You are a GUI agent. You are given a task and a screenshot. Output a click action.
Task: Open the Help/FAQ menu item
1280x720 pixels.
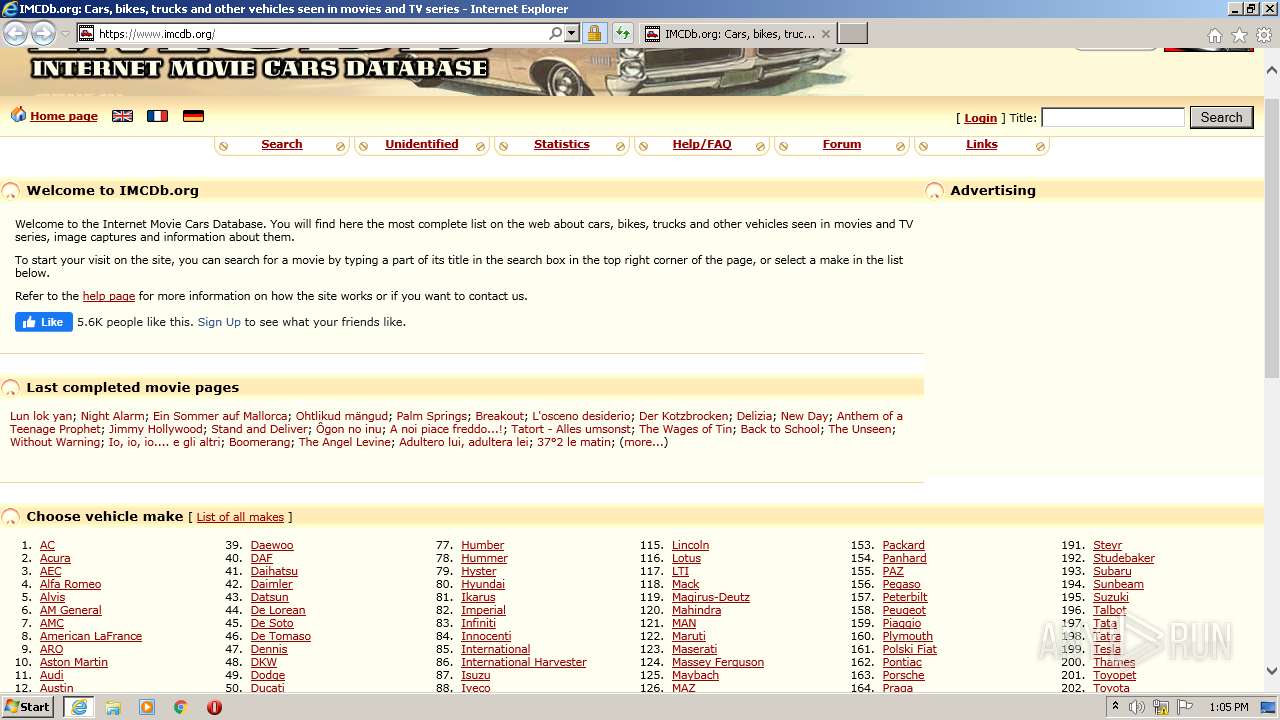[702, 144]
